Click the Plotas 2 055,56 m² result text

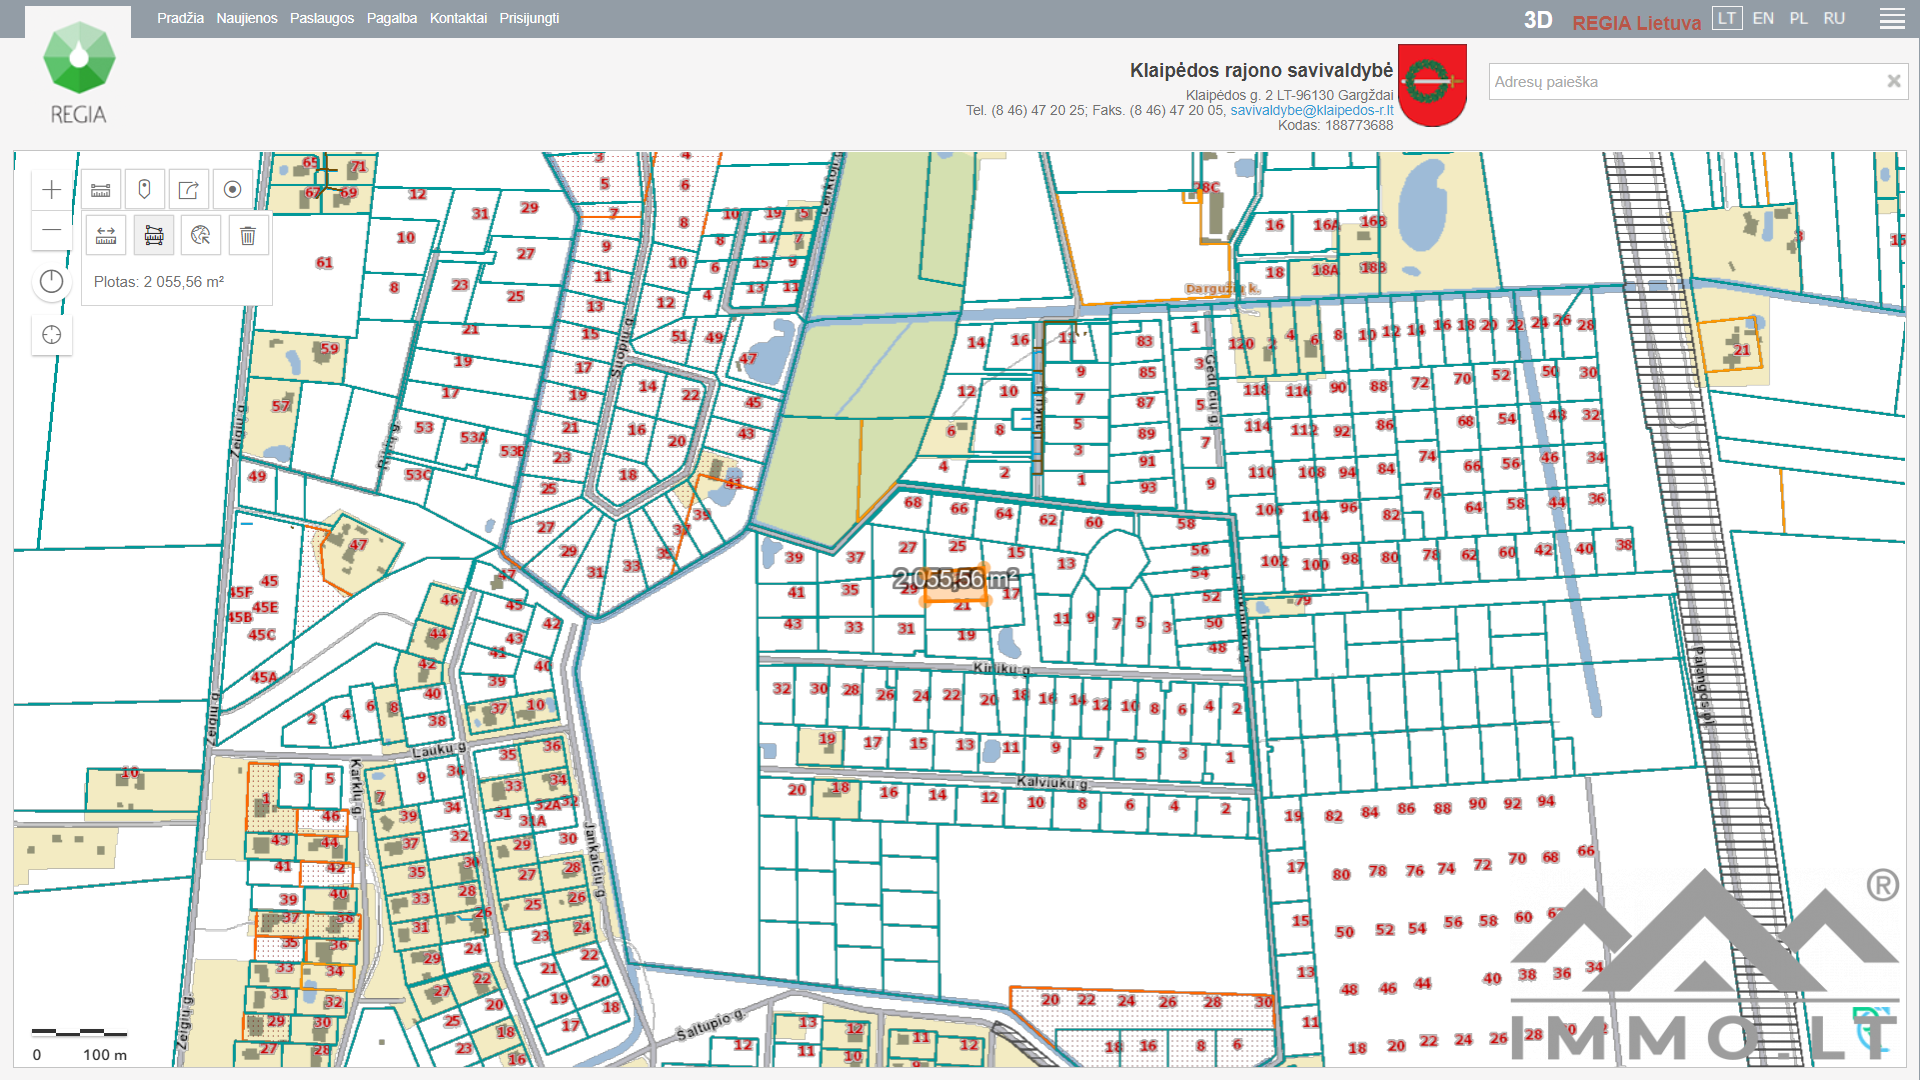pos(159,282)
